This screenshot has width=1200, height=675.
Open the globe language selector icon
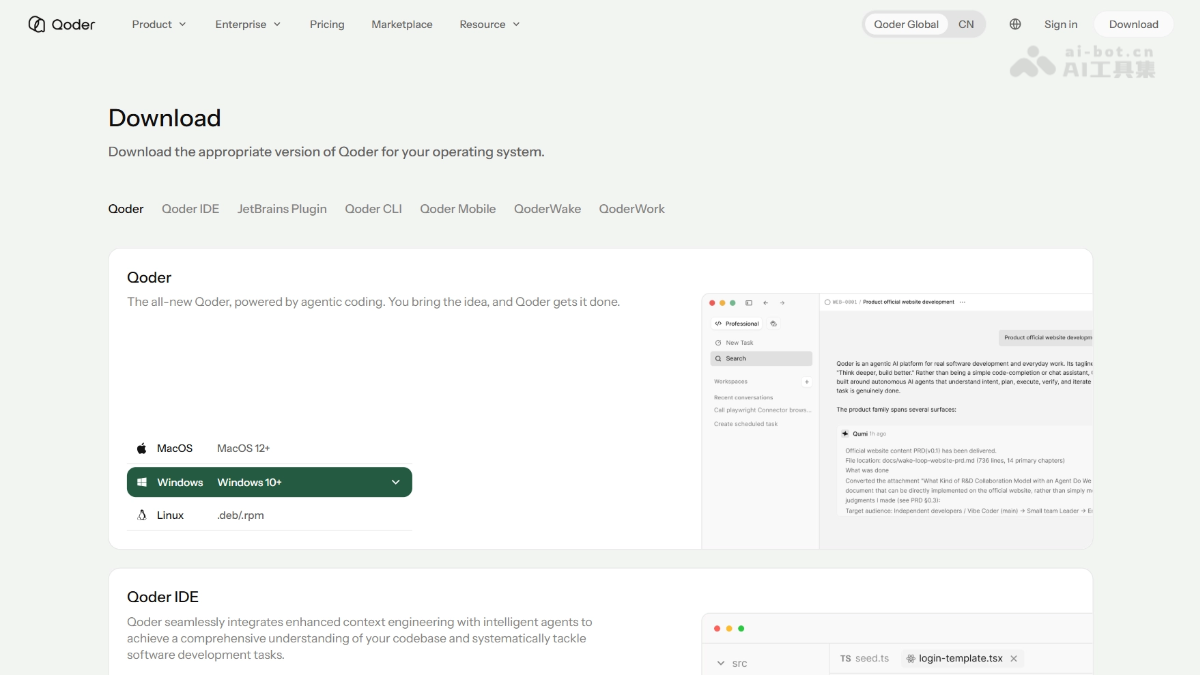[1015, 24]
